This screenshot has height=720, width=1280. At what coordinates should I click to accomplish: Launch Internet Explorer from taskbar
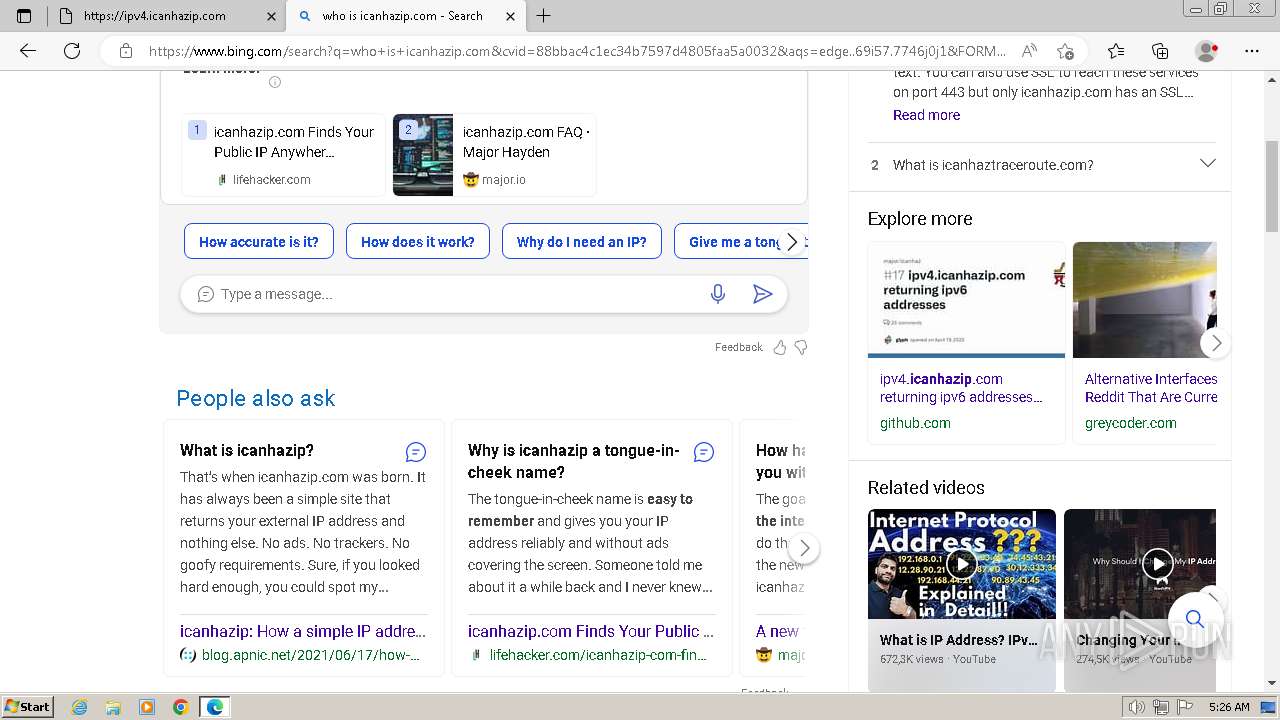[x=80, y=707]
